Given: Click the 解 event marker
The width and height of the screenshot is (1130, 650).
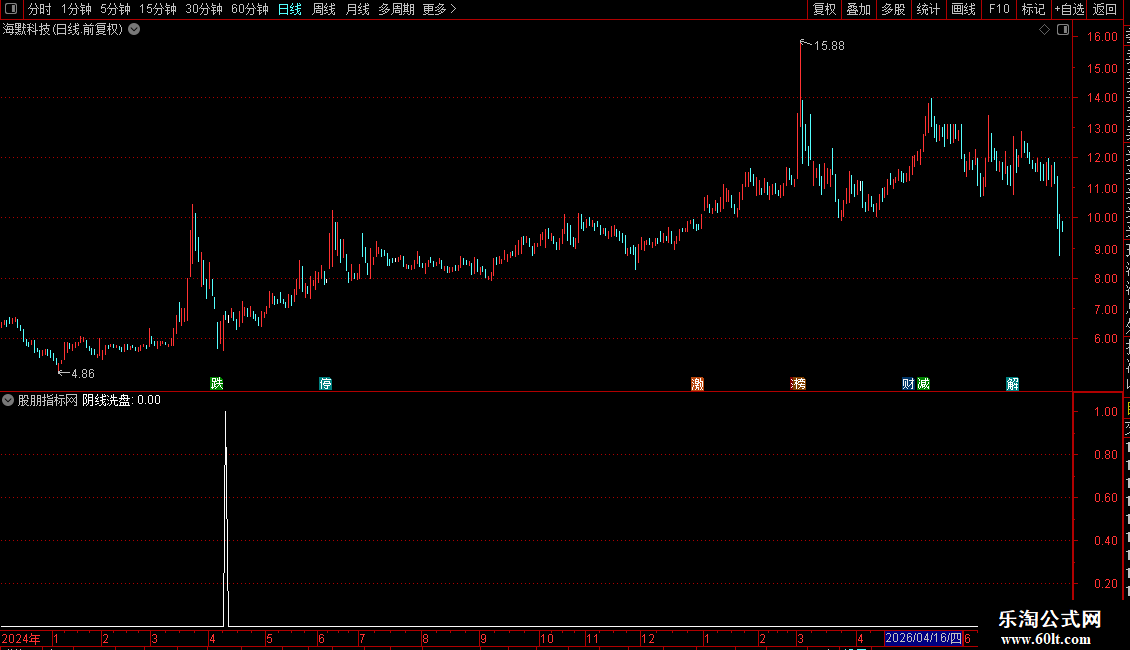Looking at the screenshot, I should tap(1013, 383).
